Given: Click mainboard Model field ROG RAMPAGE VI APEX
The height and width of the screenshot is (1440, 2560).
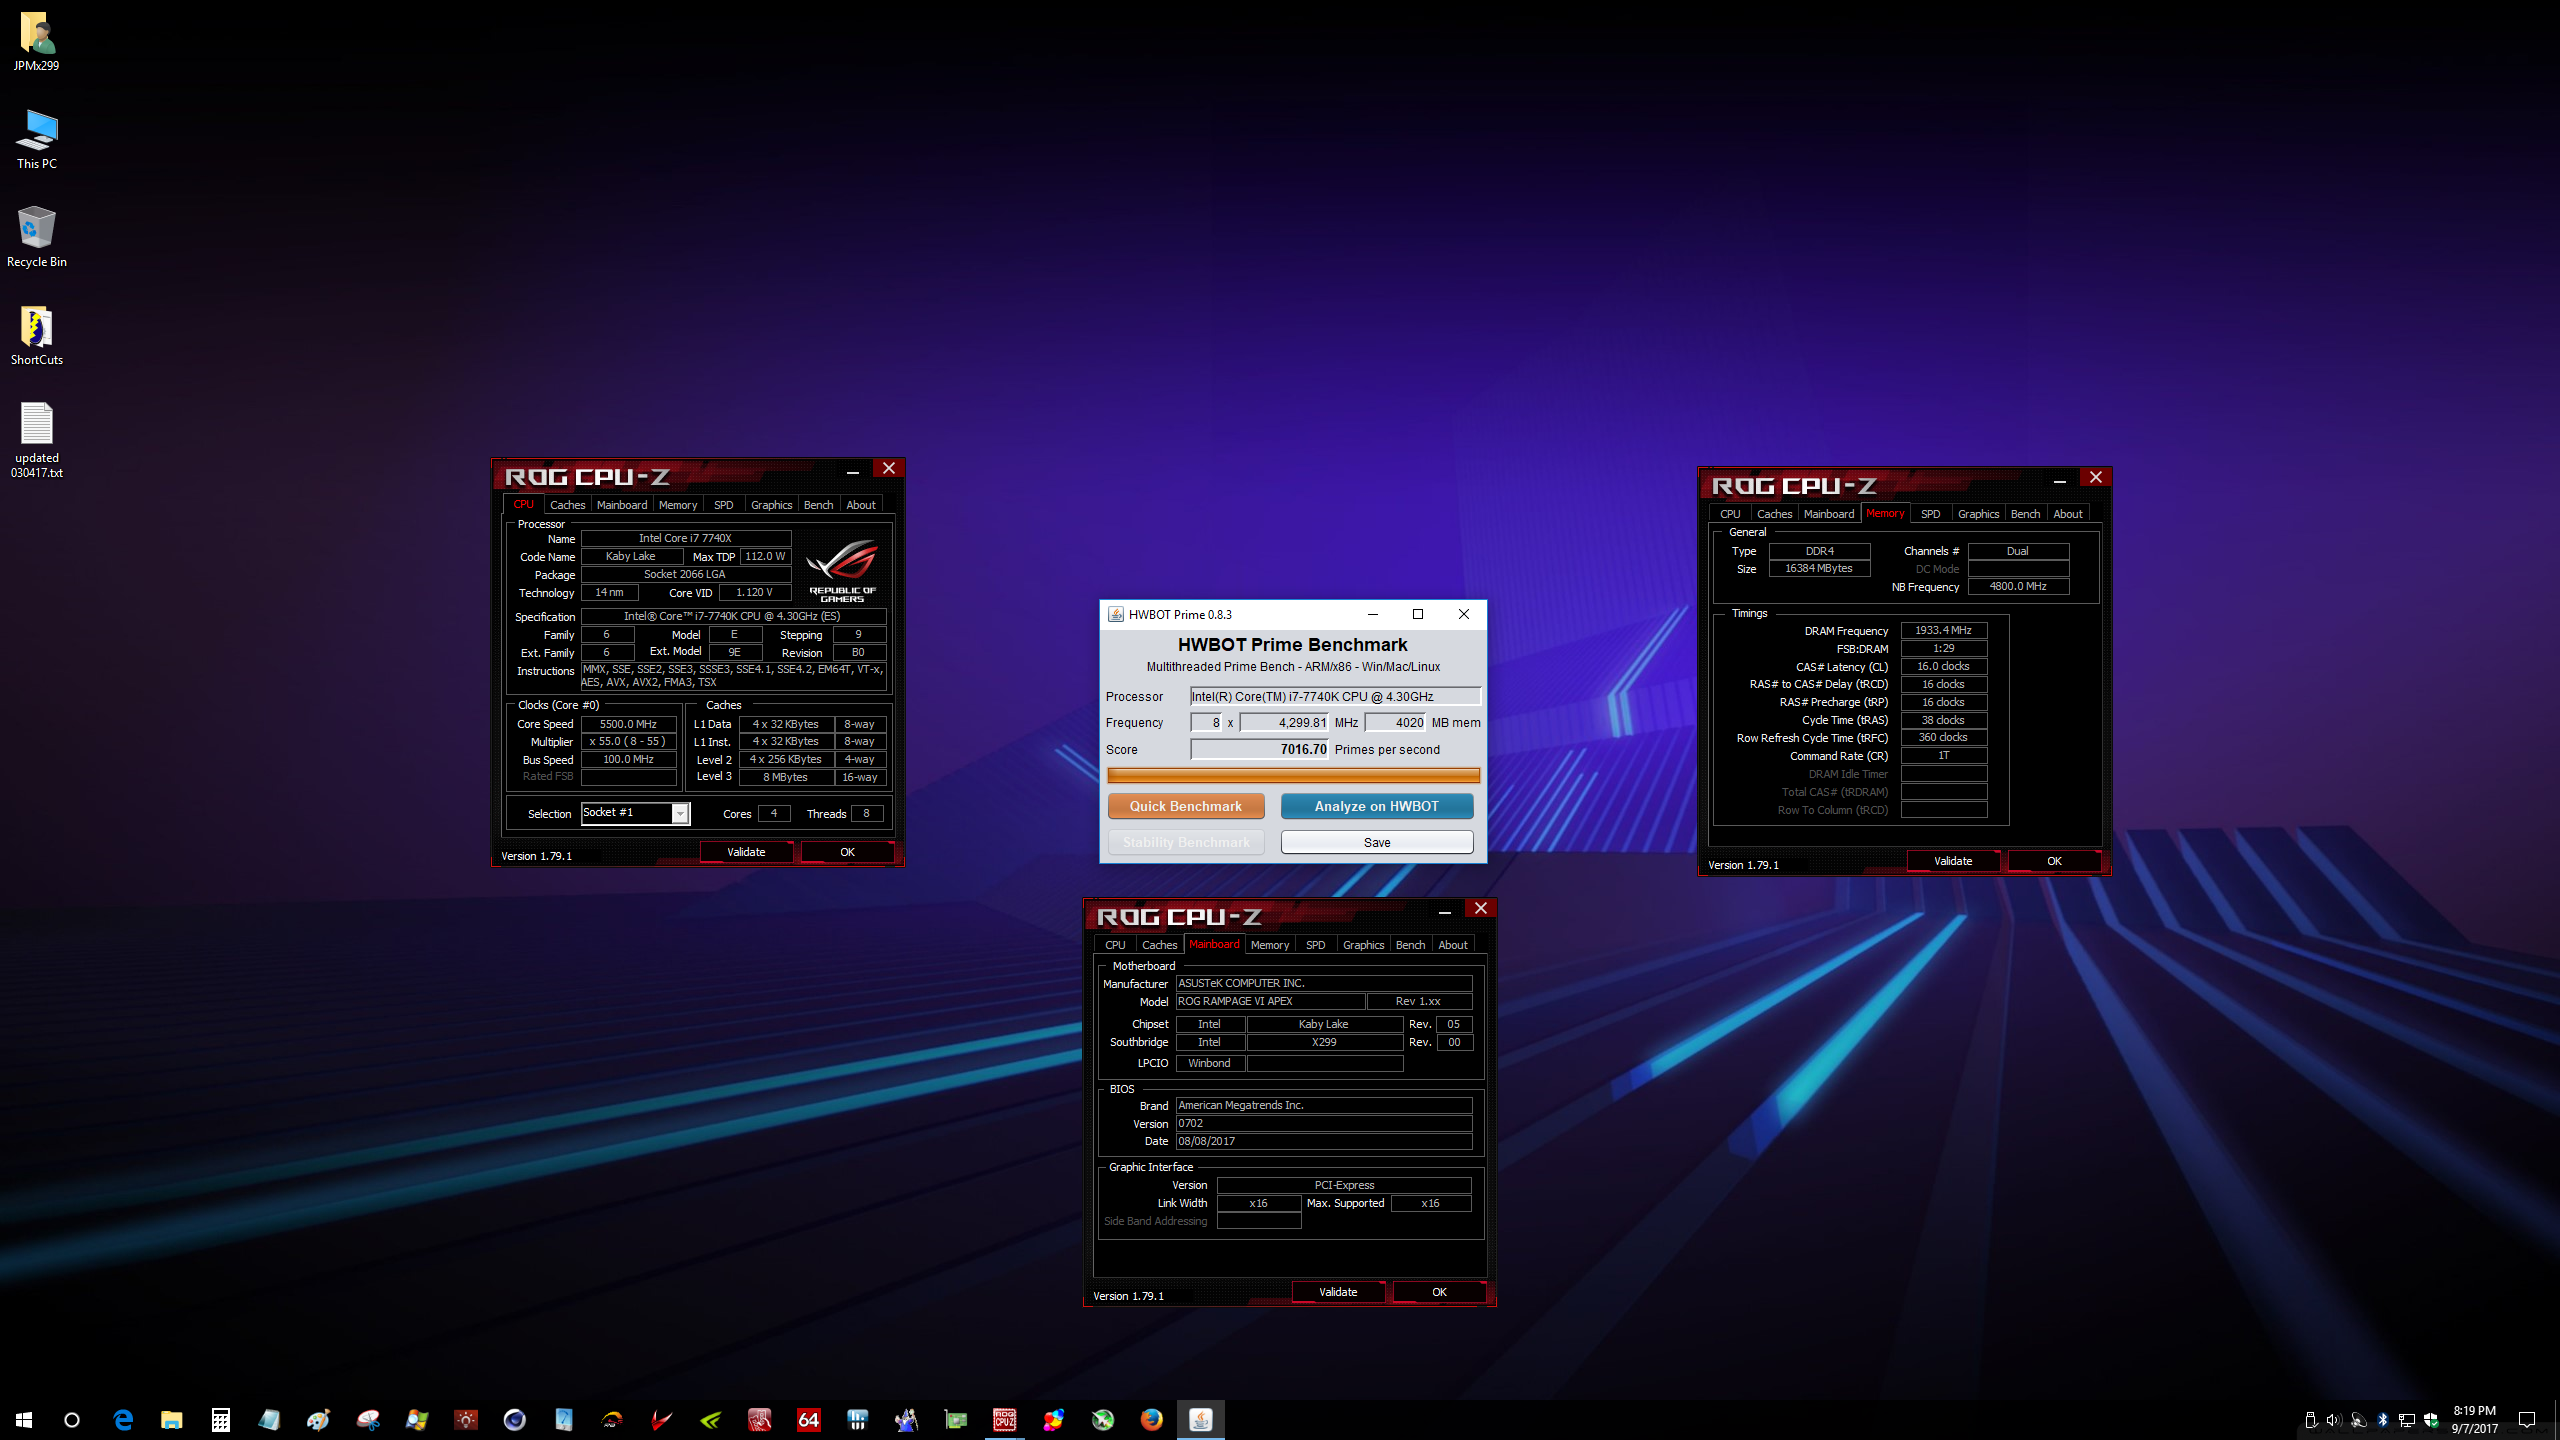Looking at the screenshot, I should click(1270, 1001).
